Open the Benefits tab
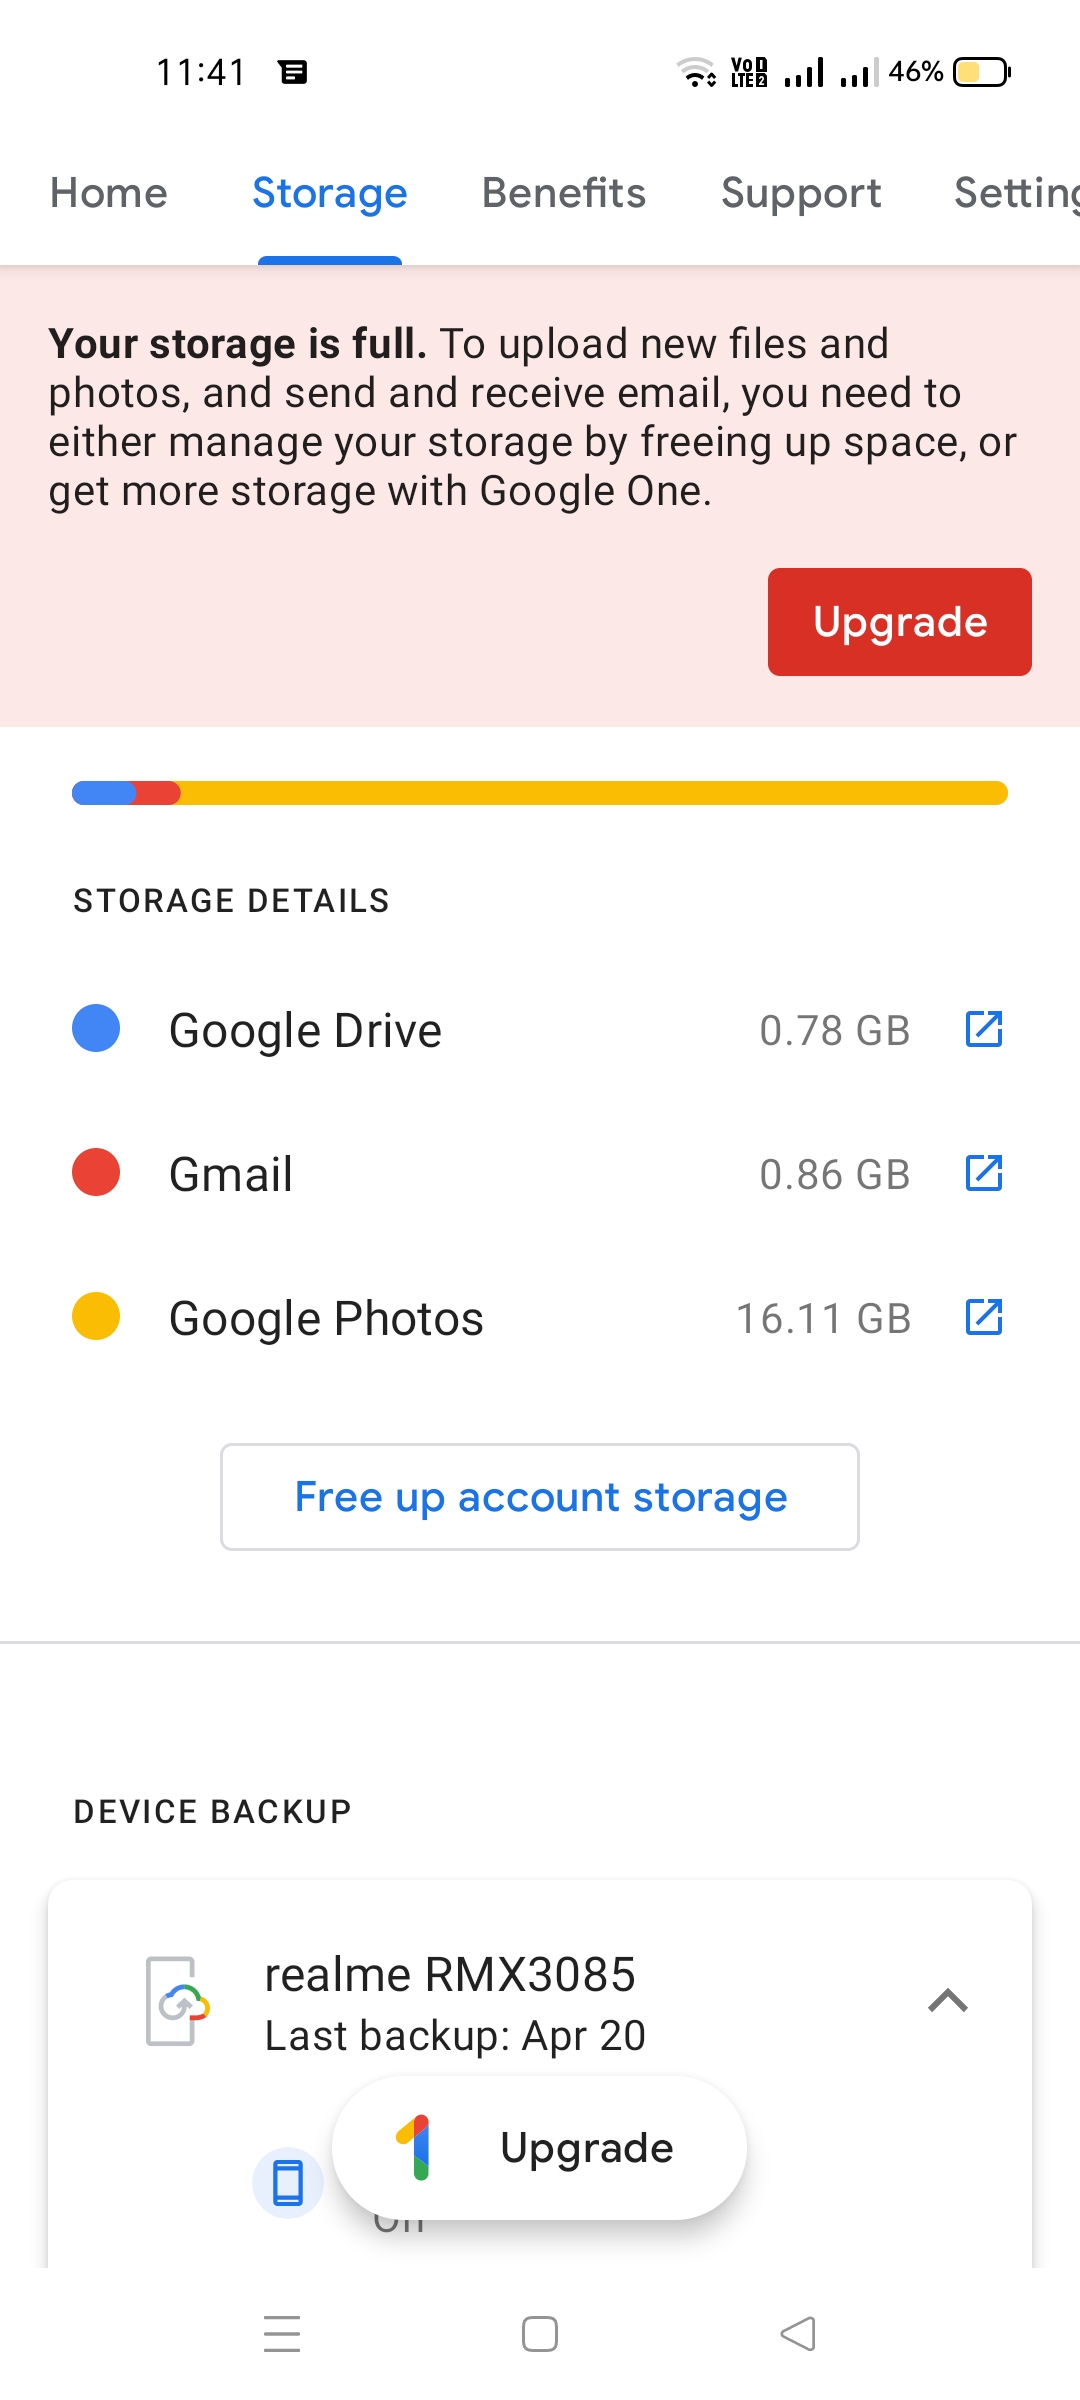Image resolution: width=1080 pixels, height=2400 pixels. pyautogui.click(x=564, y=193)
